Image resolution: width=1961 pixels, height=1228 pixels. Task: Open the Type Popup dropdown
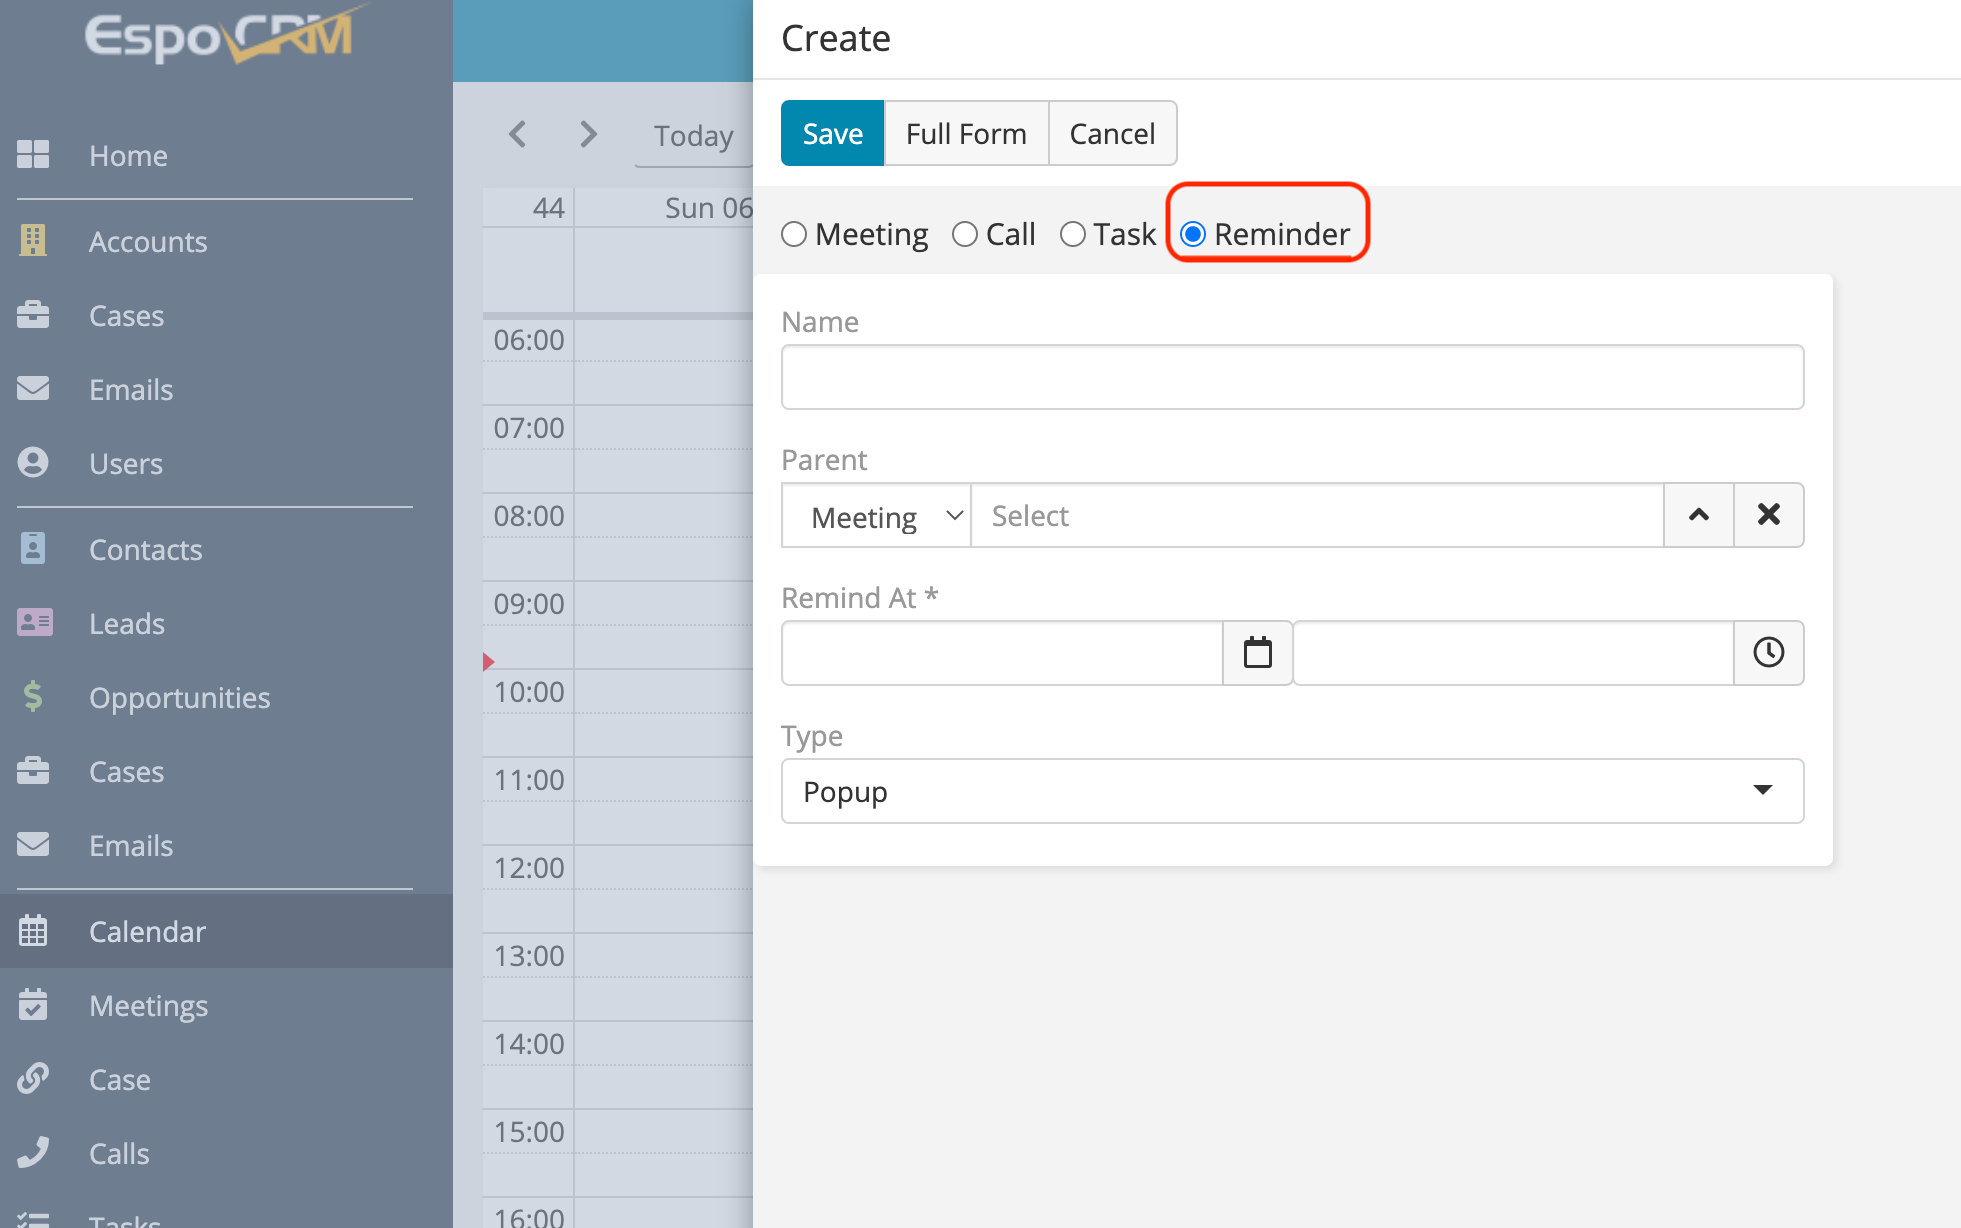click(x=1292, y=791)
